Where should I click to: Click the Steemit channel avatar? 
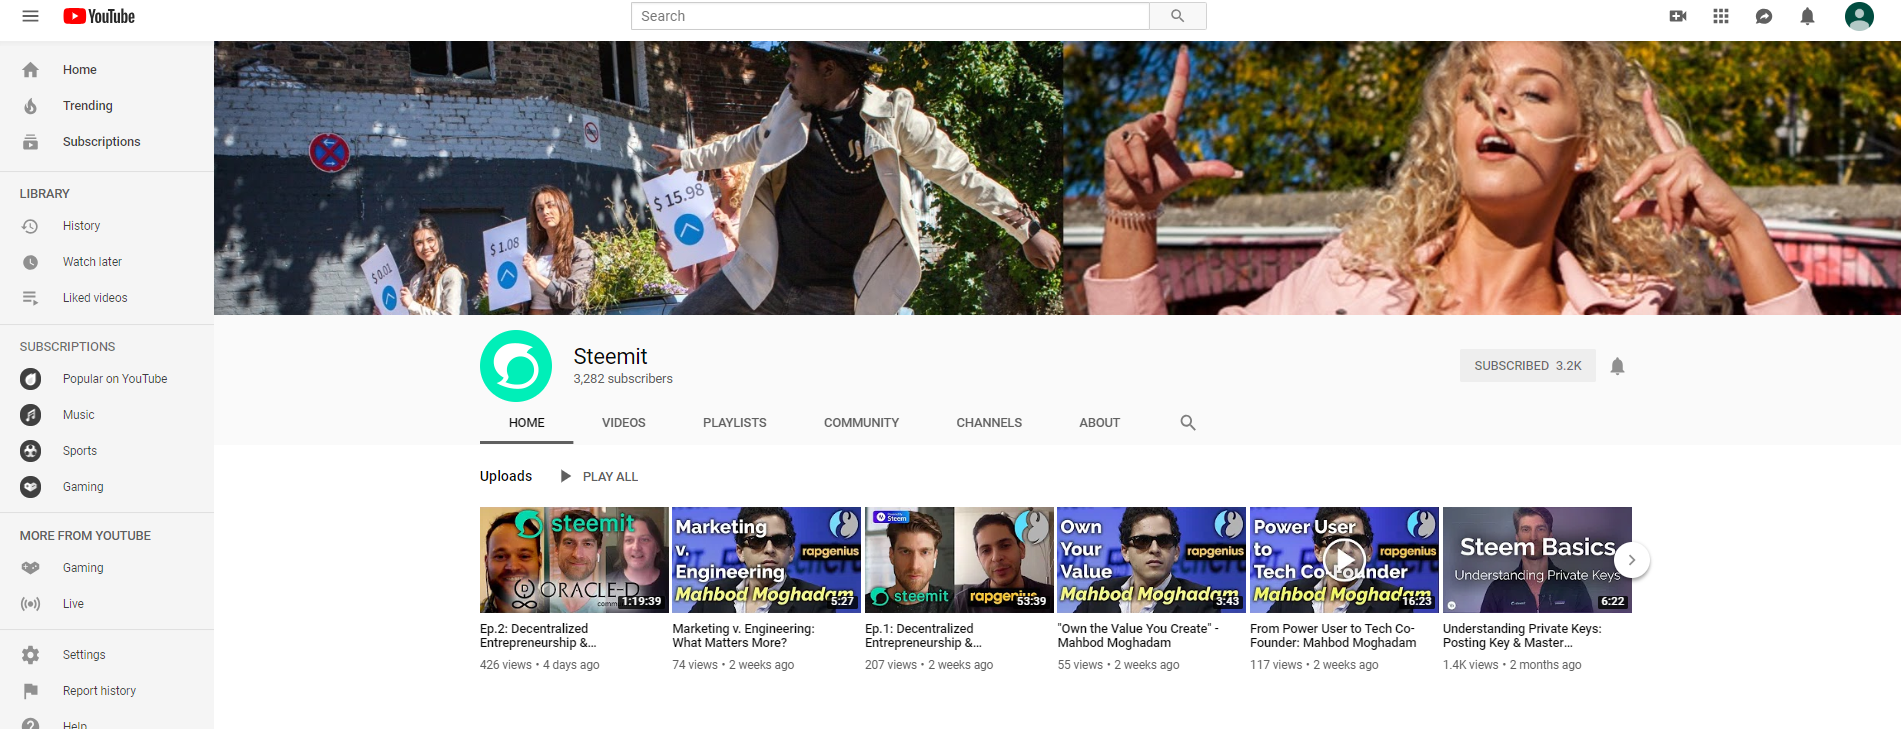(516, 366)
